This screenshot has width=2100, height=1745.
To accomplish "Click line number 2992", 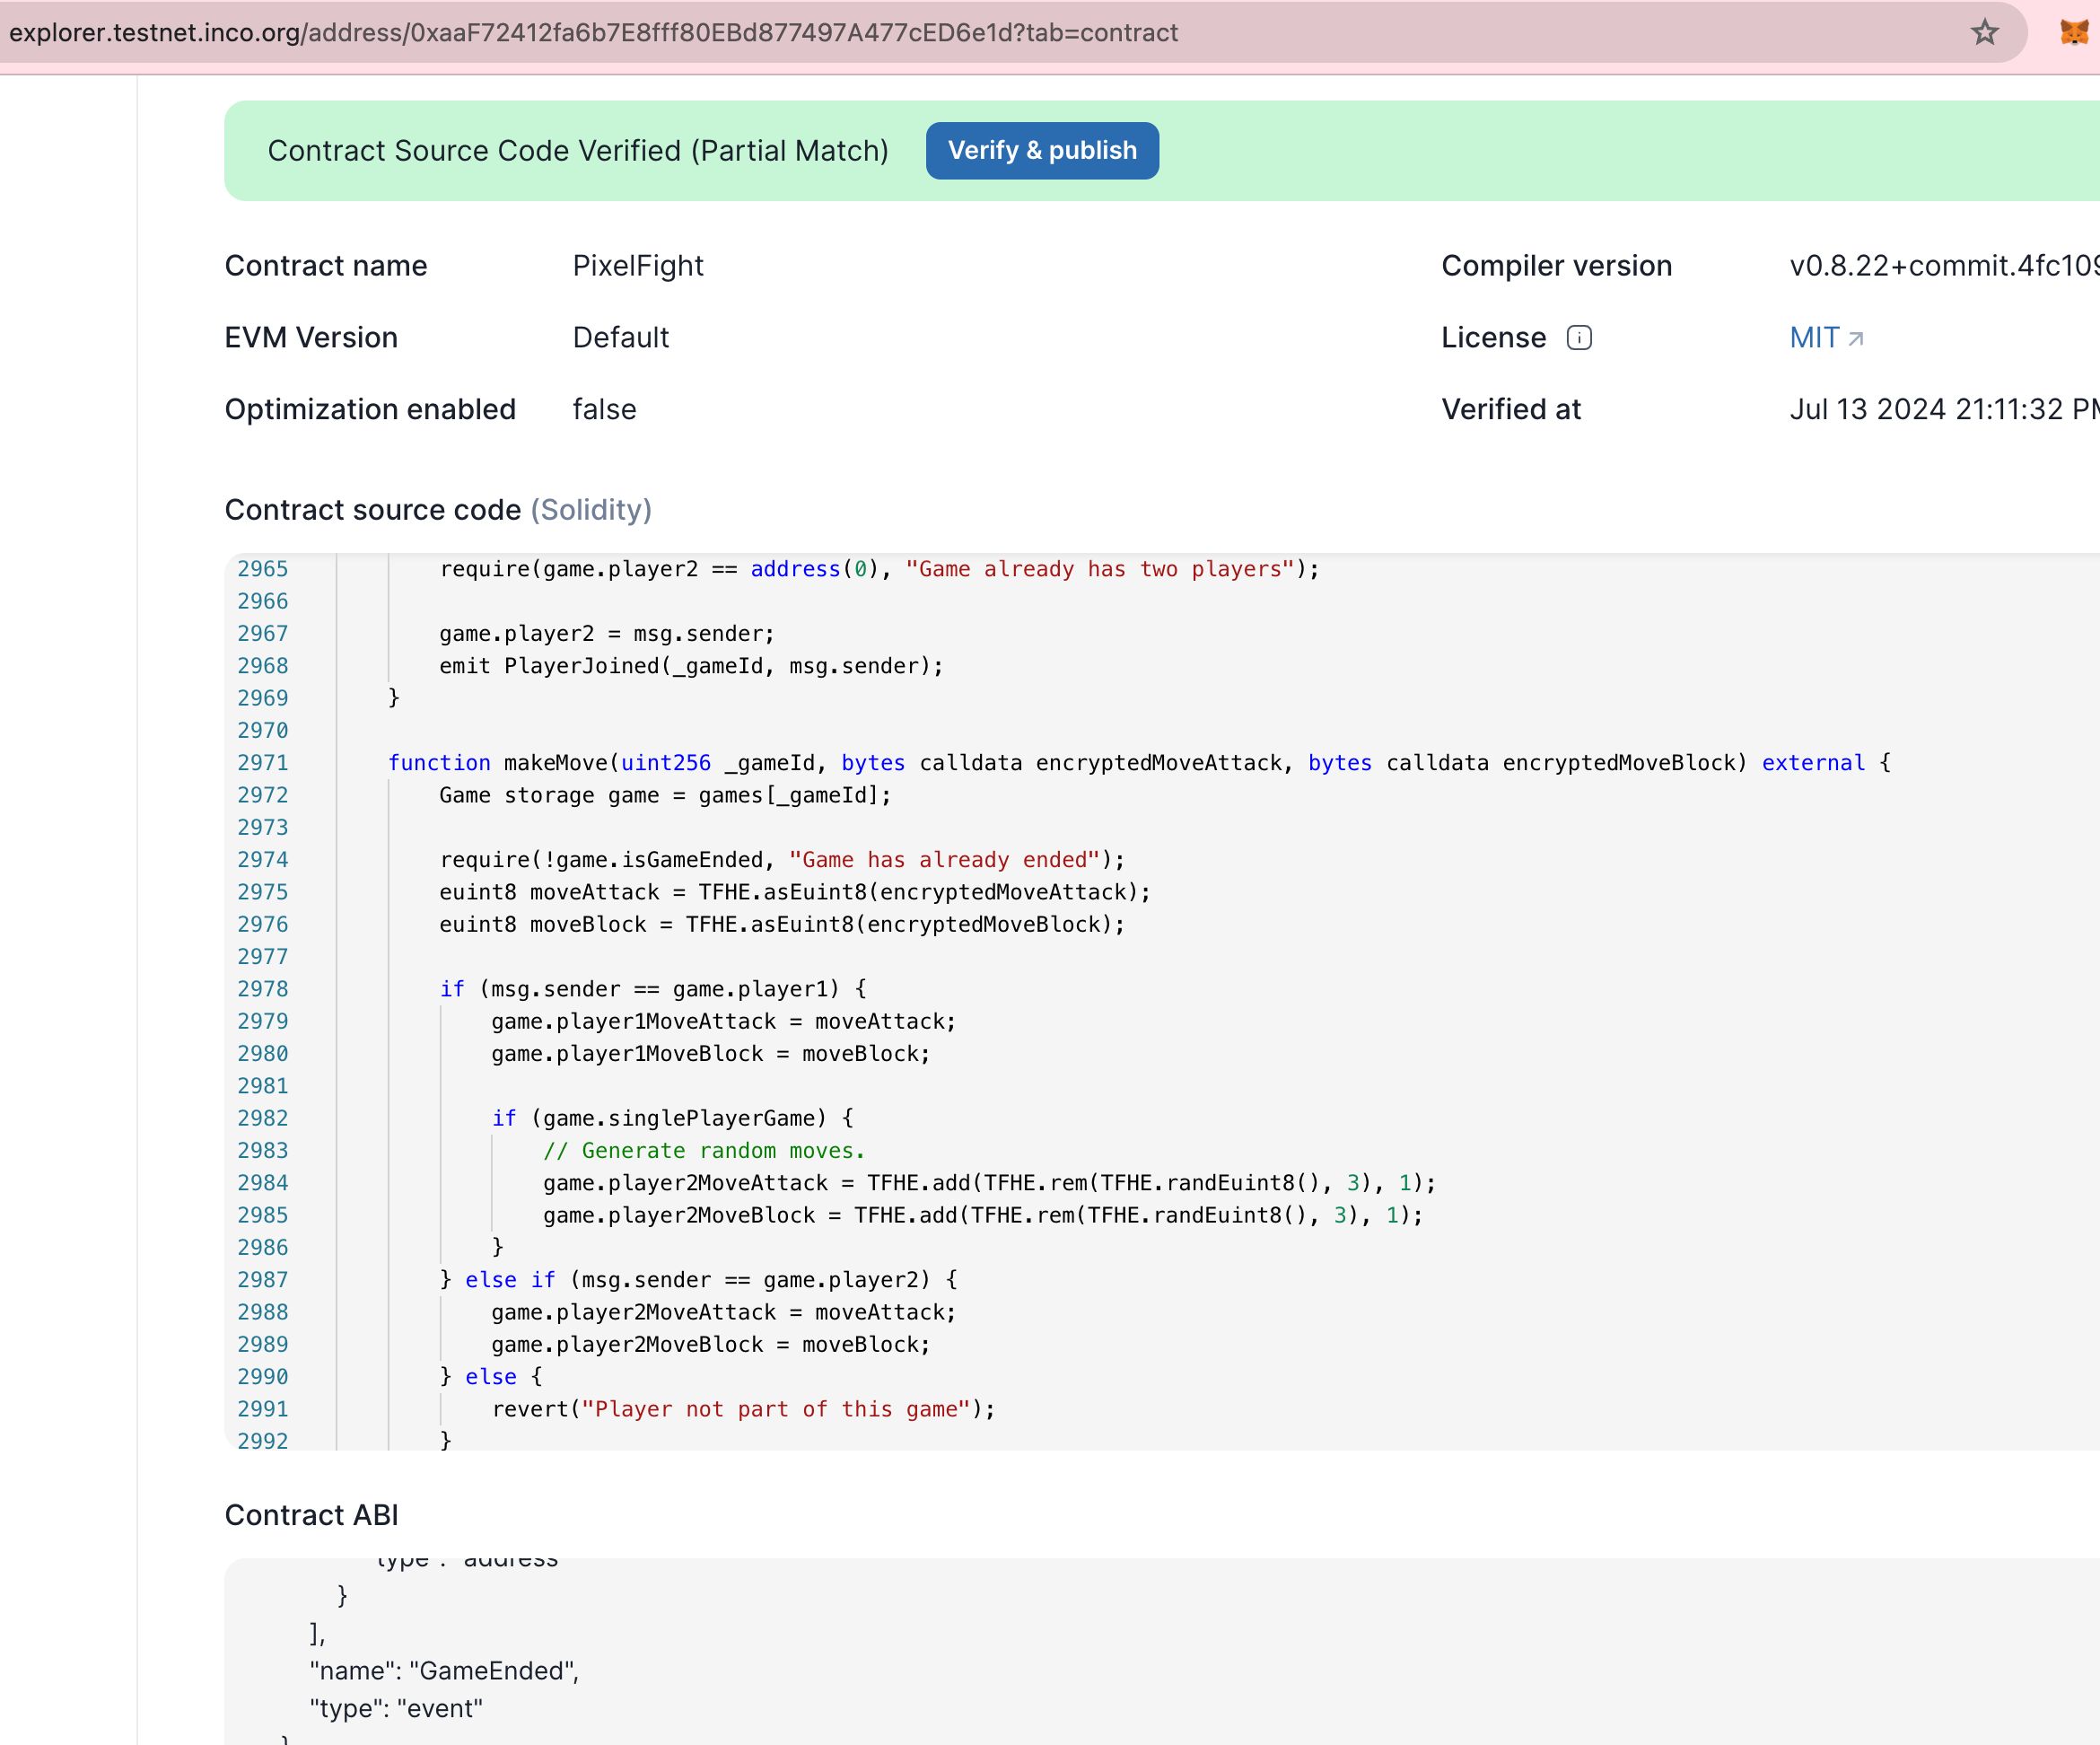I will coord(263,1441).
